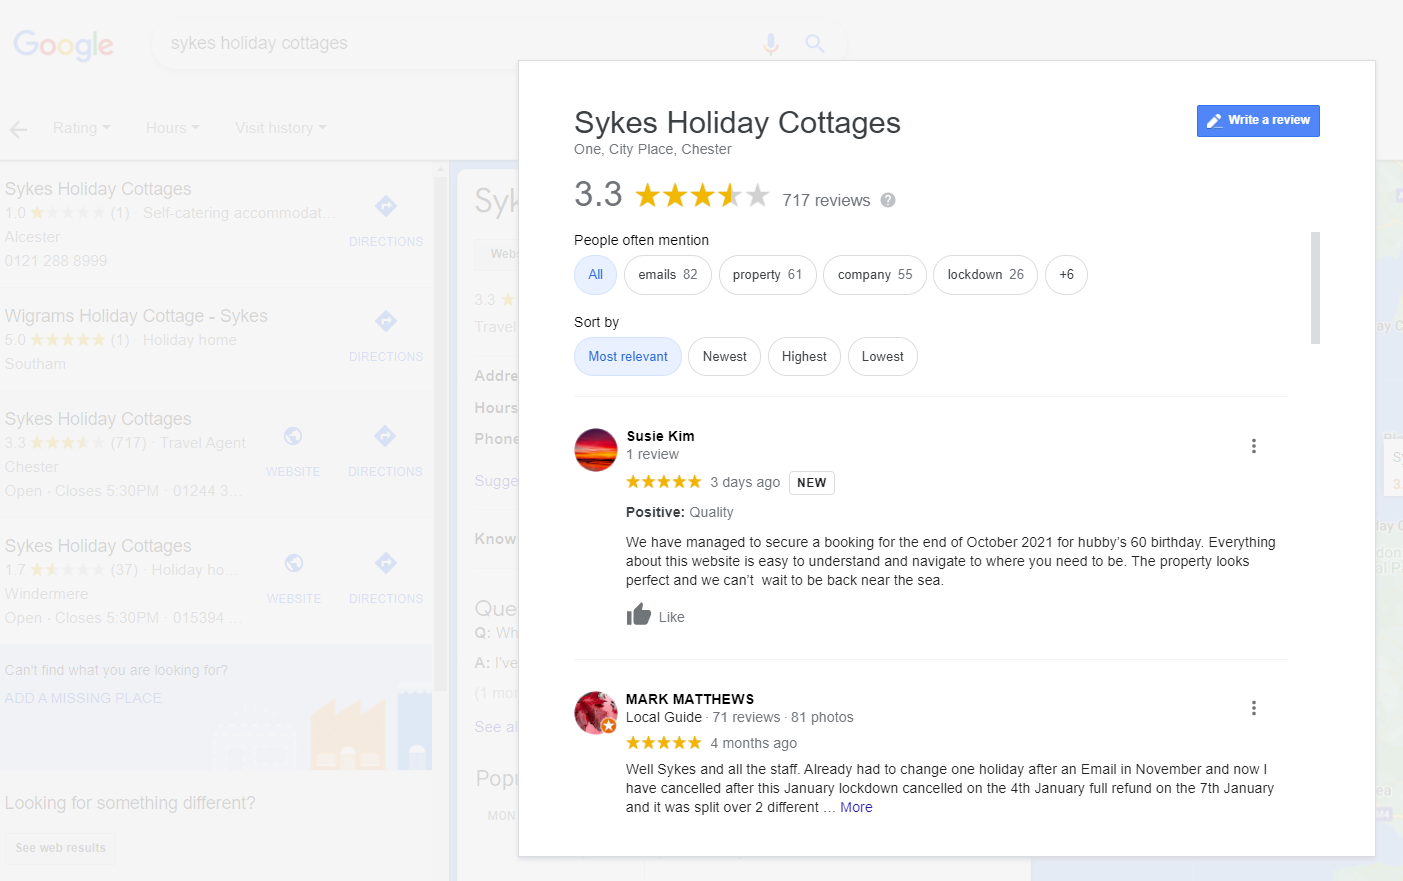
Task: Sort reviews by Newest
Action: click(724, 357)
